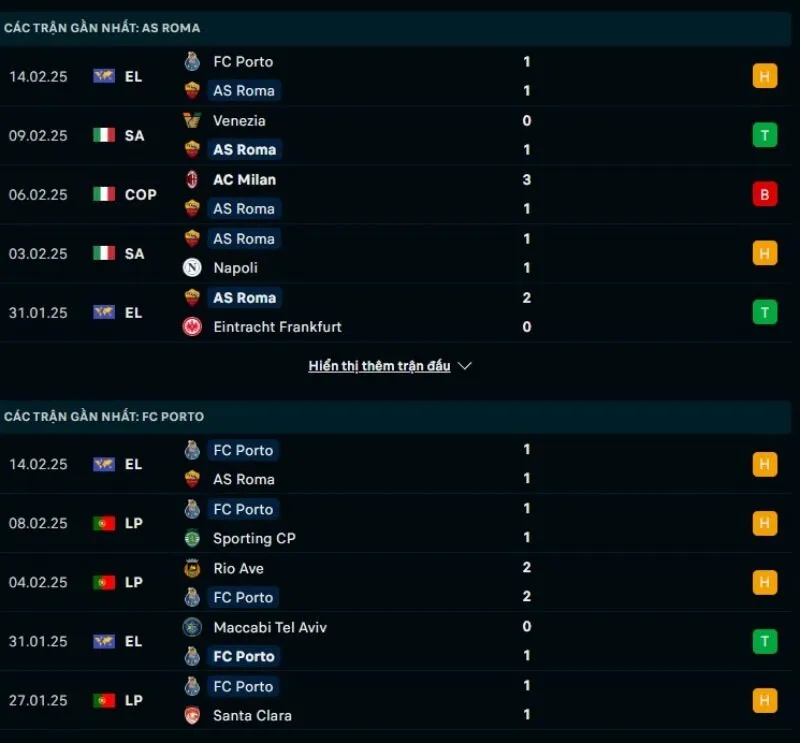The height and width of the screenshot is (743, 800).
Task: Click the red B result badge
Action: [765, 194]
